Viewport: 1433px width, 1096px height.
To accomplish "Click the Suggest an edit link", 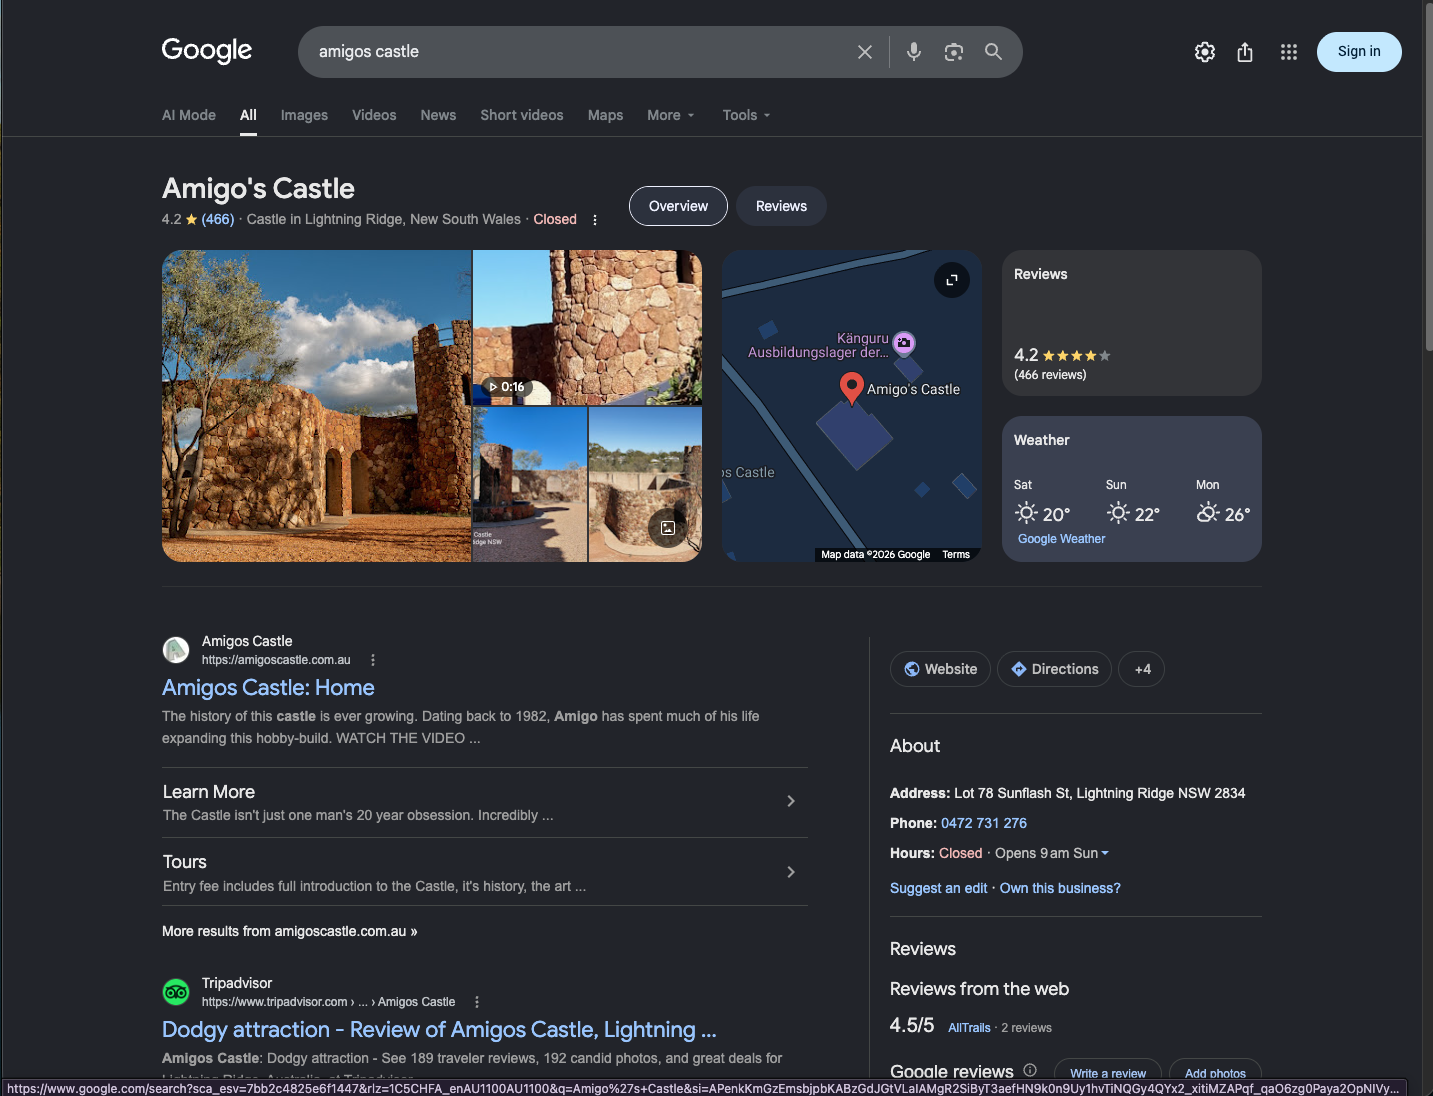I will 938,888.
